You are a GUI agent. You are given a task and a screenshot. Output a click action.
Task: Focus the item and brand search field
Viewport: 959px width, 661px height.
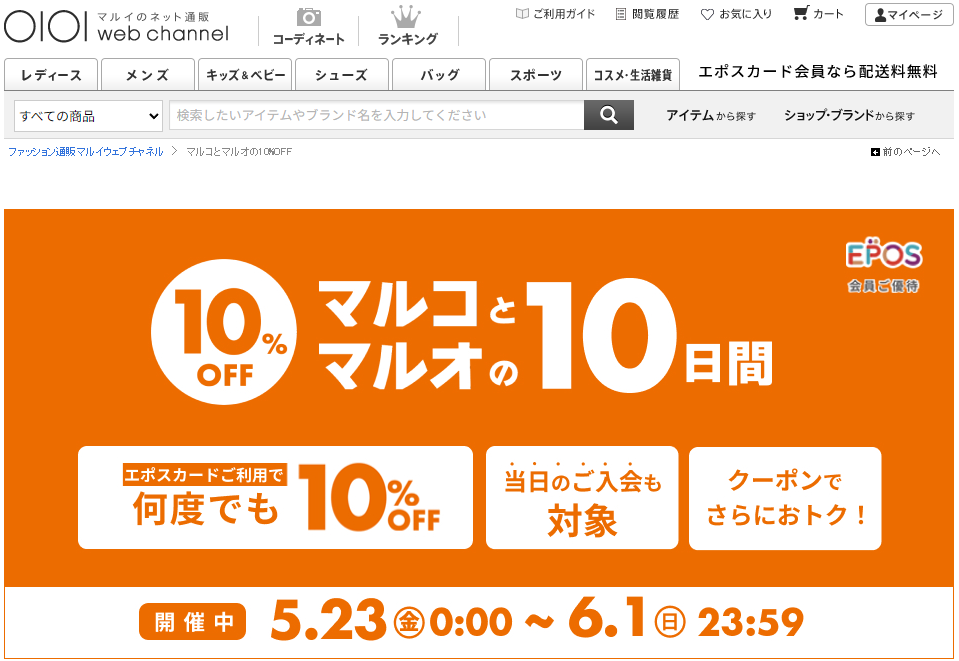point(377,115)
